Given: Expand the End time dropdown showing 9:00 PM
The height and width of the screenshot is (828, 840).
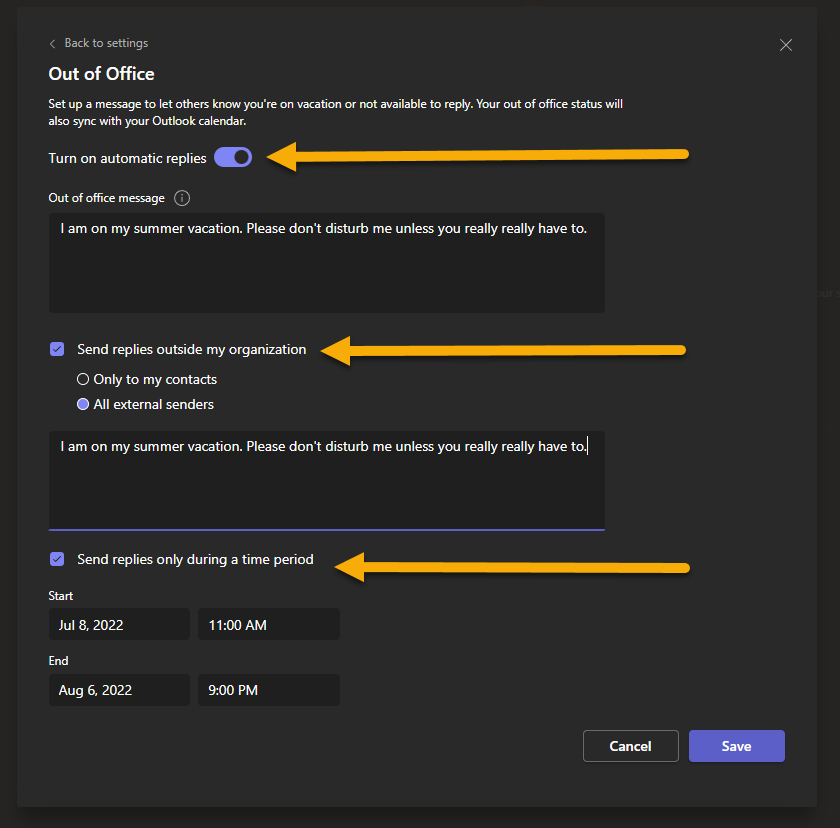Looking at the screenshot, I should click(x=268, y=690).
